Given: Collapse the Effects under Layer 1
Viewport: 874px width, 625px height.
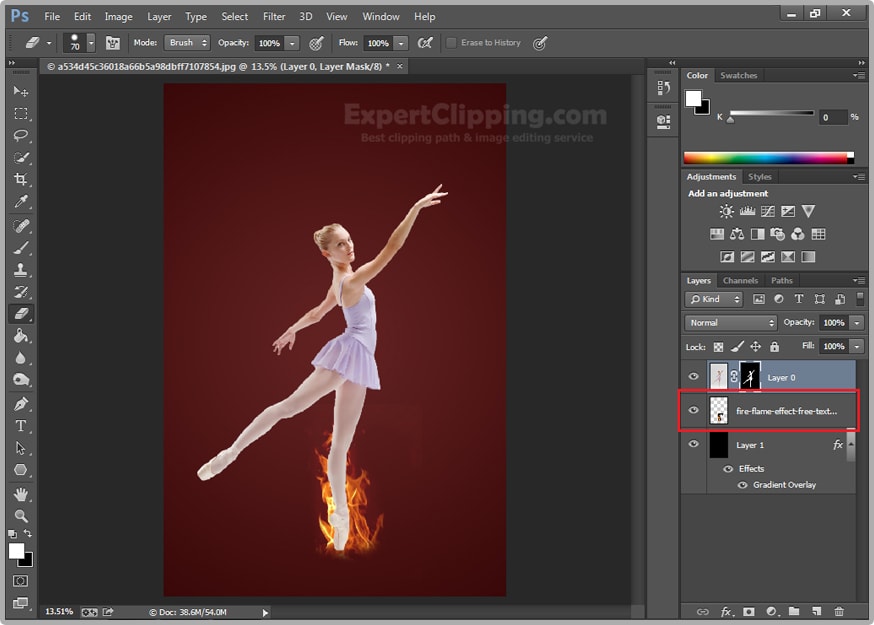Looking at the screenshot, I should coord(851,445).
